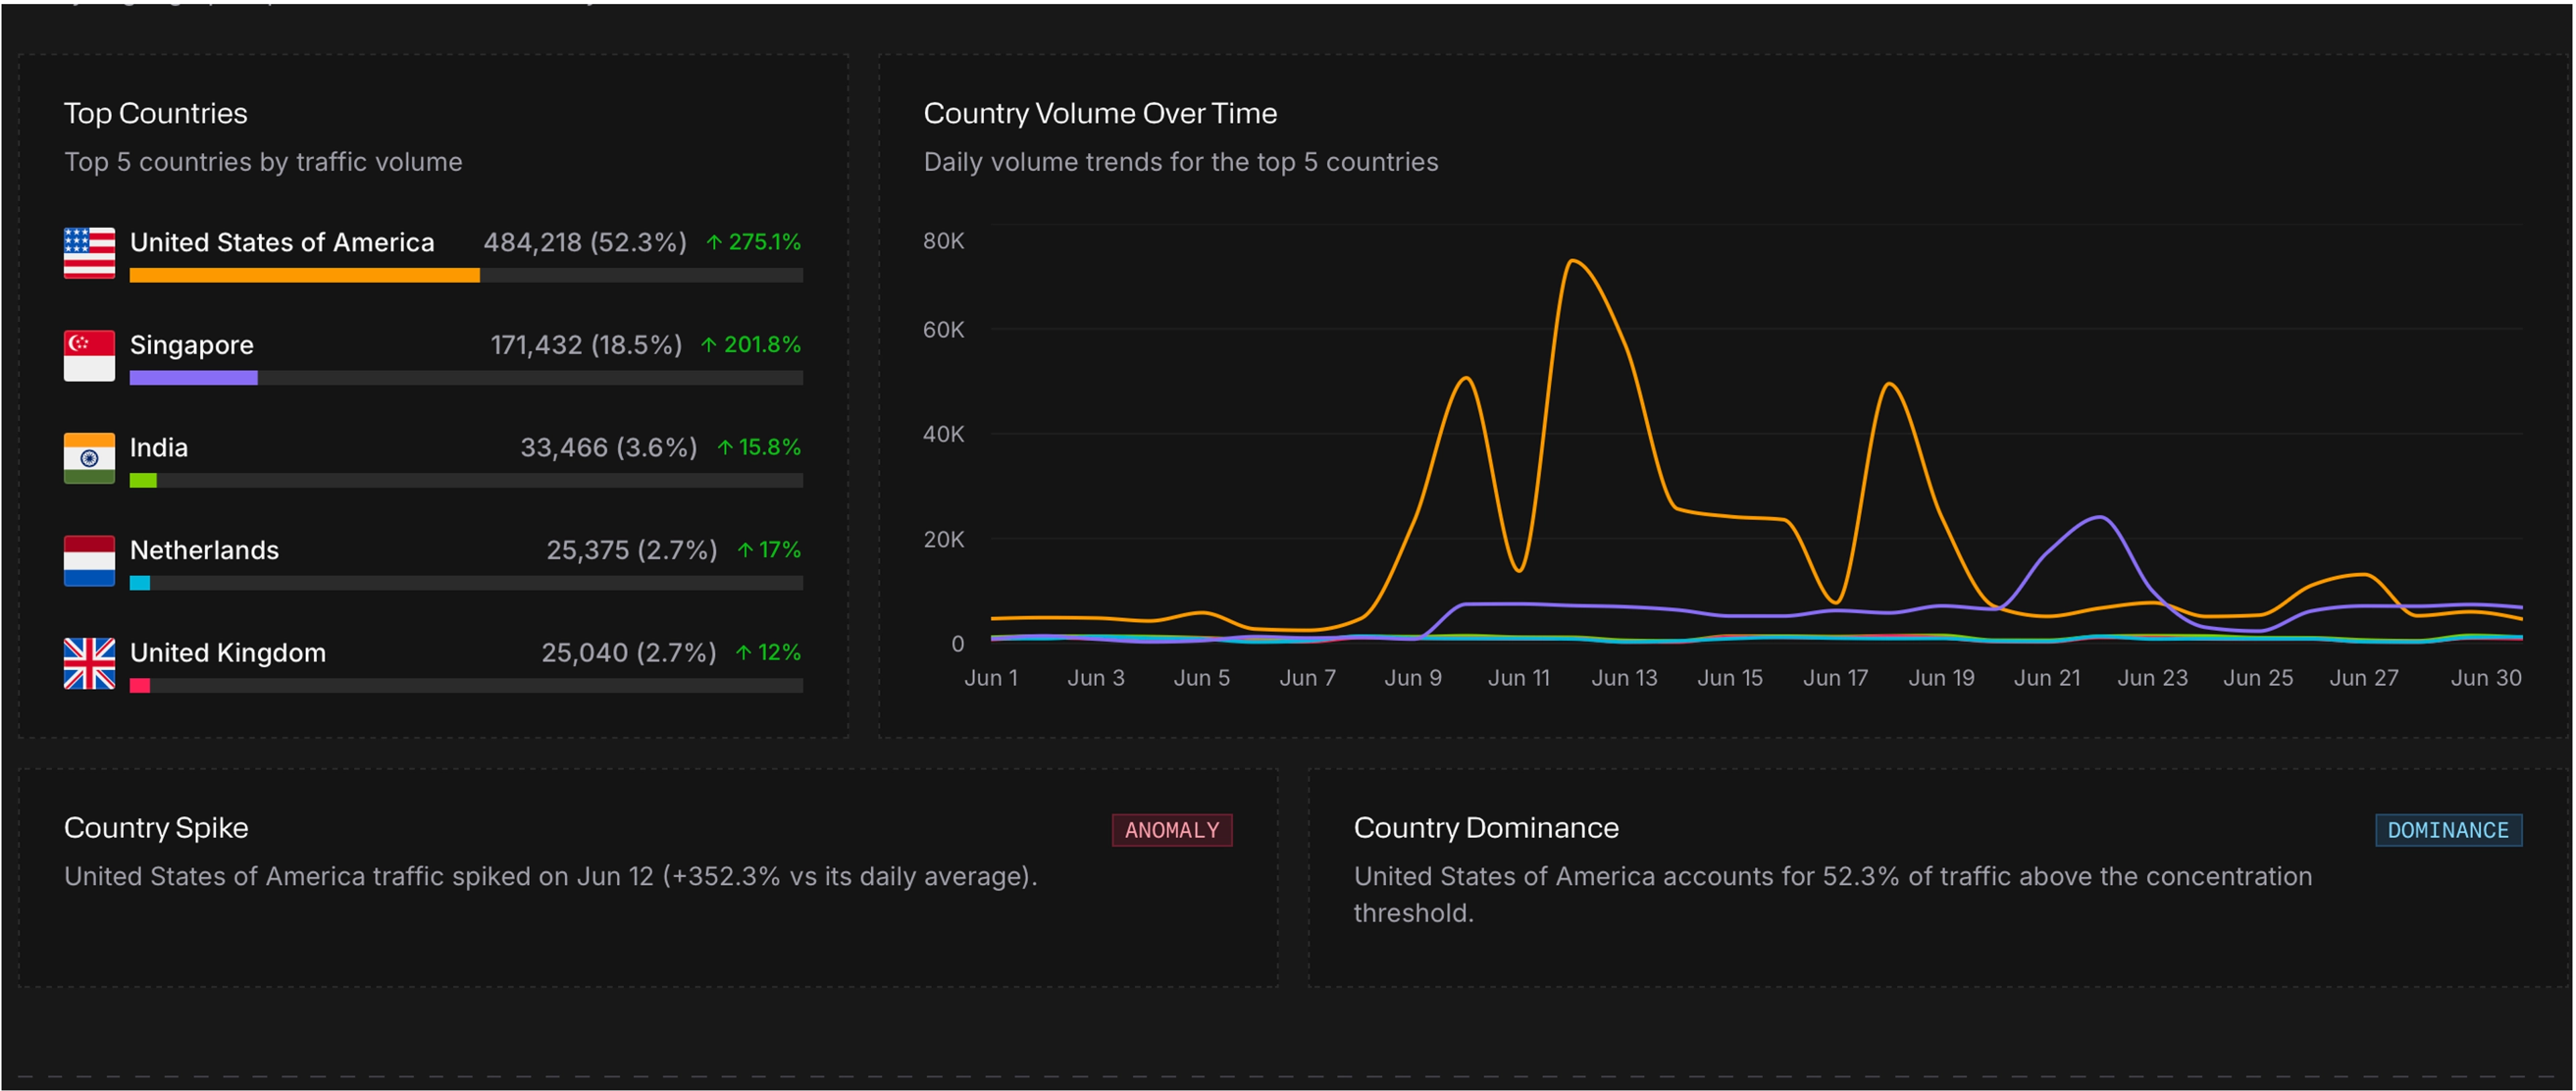Click the 25,375 (2.7%) value
The image size is (2576, 1091).
631,550
